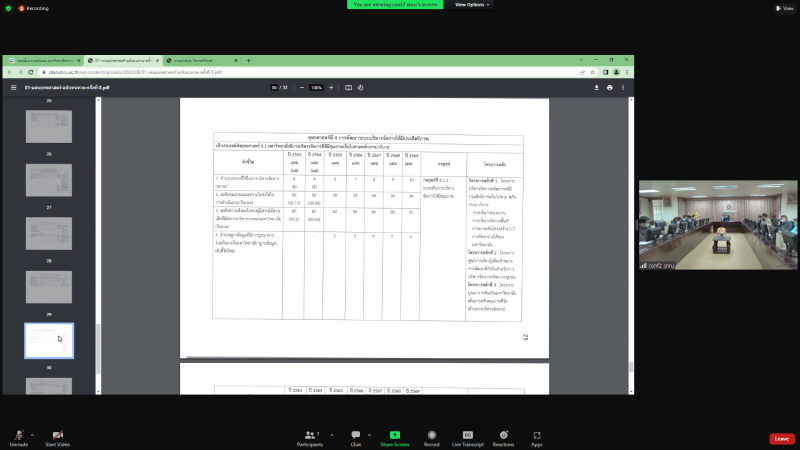The image size is (800, 450).
Task: Start Video in the Zoom toolbar
Action: pos(57,435)
